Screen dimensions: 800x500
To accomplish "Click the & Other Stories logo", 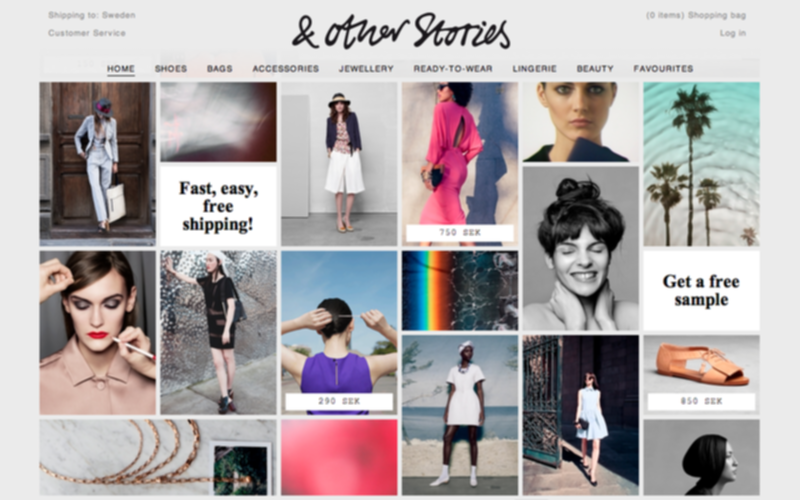I will point(401,31).
